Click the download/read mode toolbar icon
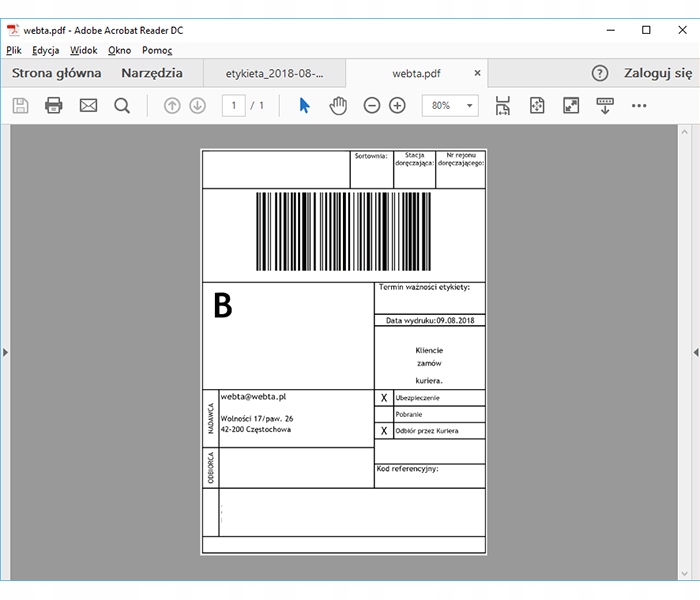 click(605, 106)
